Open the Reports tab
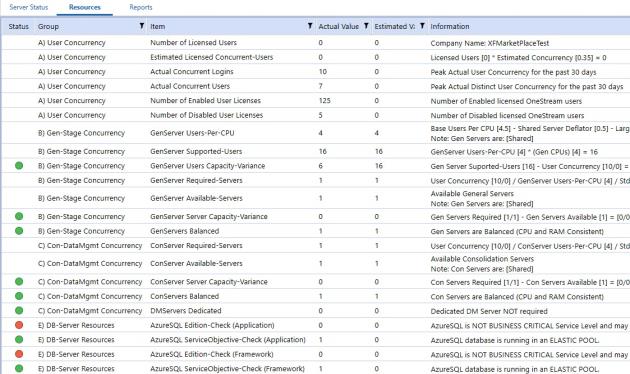 pos(141,7)
